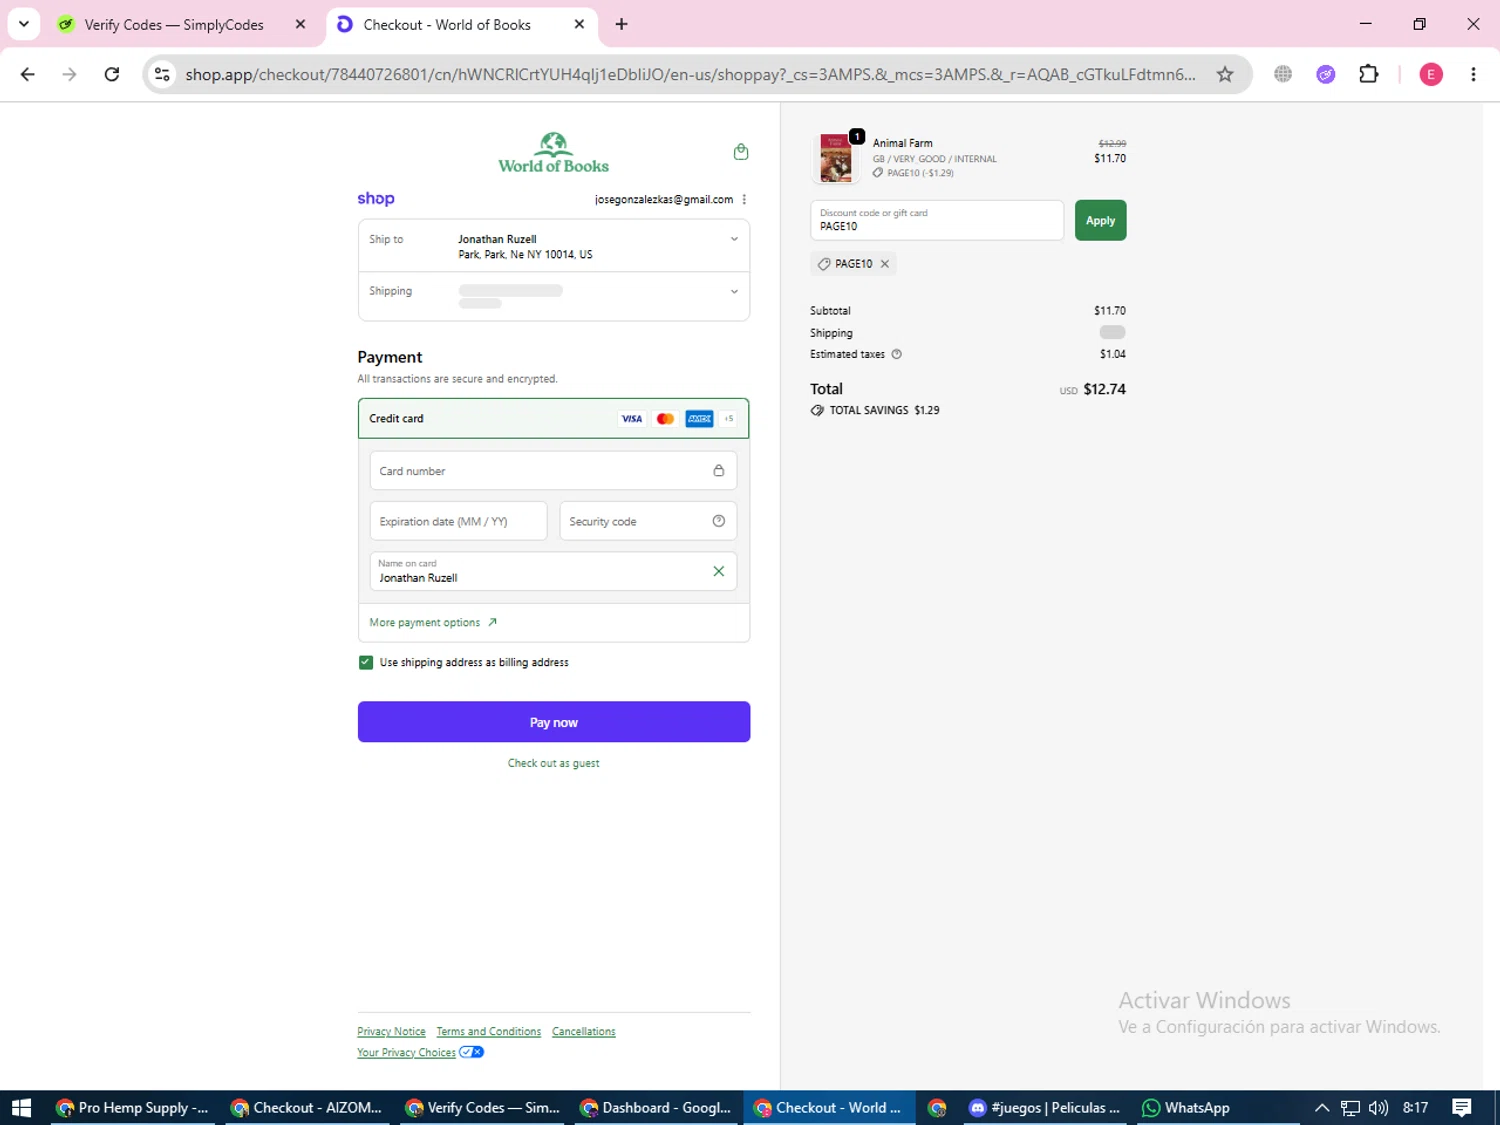
Task: Click the Pay now button
Action: pos(554,722)
